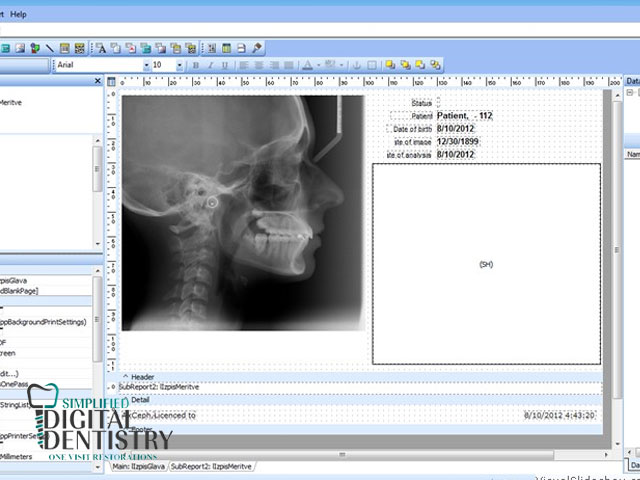Select the DBImage component tool
Image resolution: width=640 pixels, height=480 pixels.
161,49
